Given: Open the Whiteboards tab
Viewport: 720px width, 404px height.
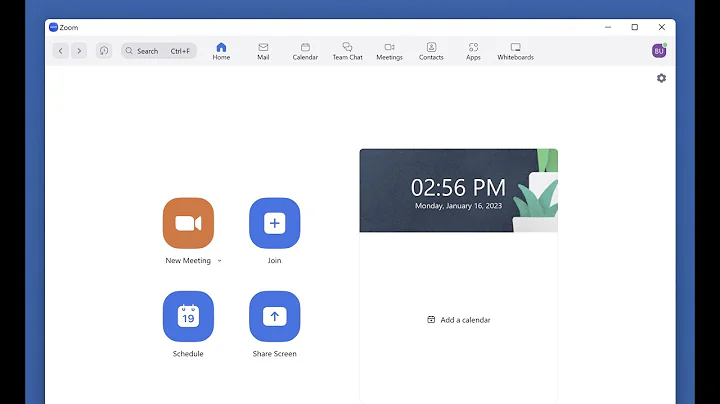Looking at the screenshot, I should point(516,51).
